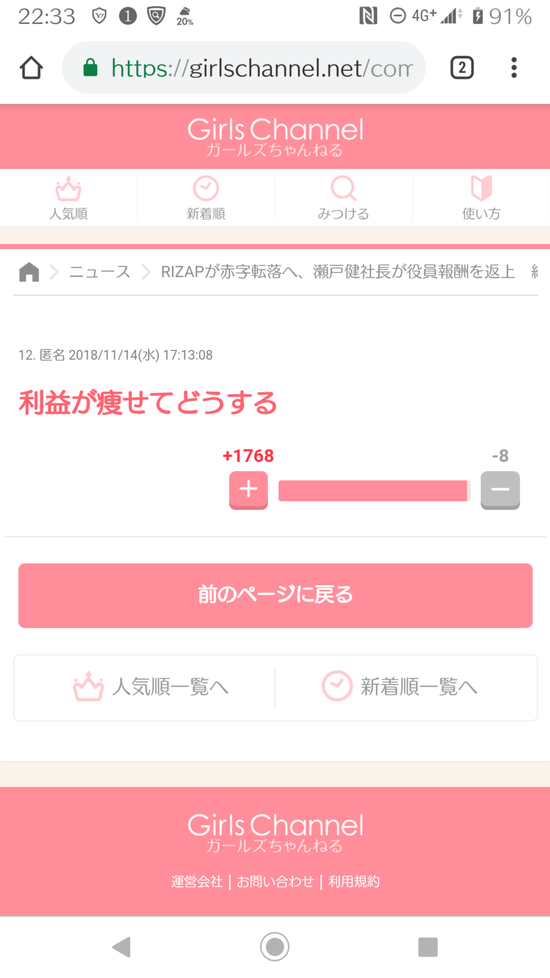Open the お問い合わせ footer link

(x=275, y=881)
